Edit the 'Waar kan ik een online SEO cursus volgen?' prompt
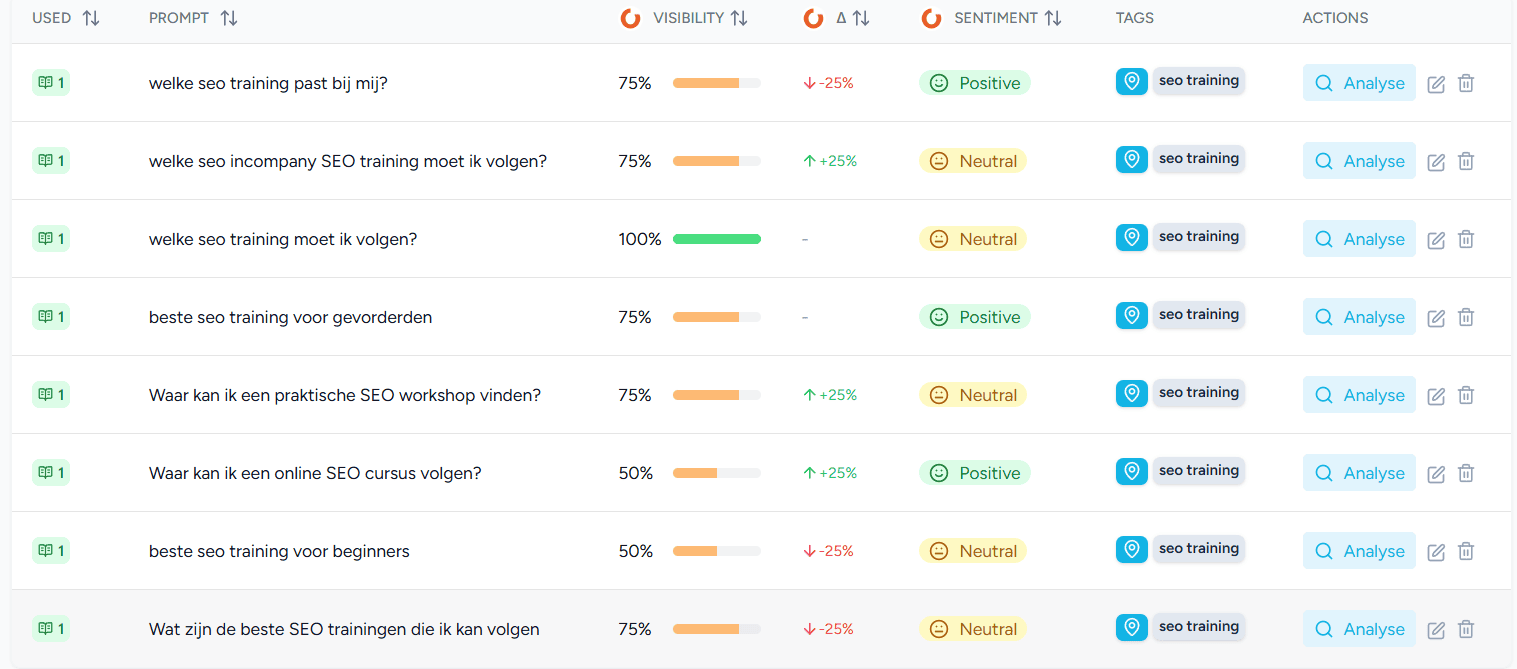 point(1436,474)
